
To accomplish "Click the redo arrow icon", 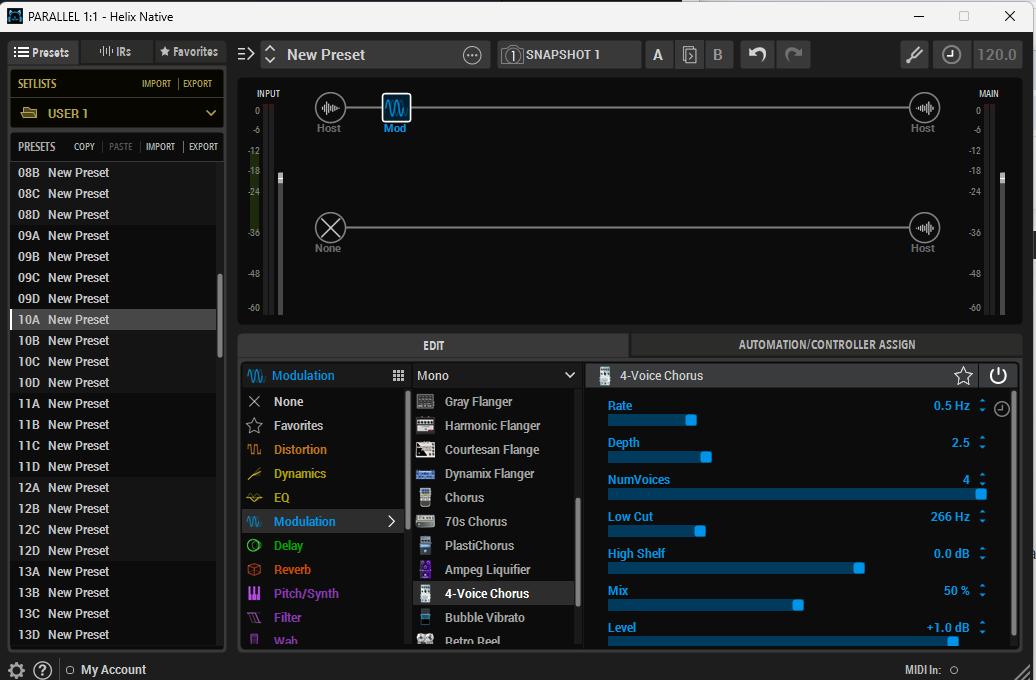I will (793, 55).
